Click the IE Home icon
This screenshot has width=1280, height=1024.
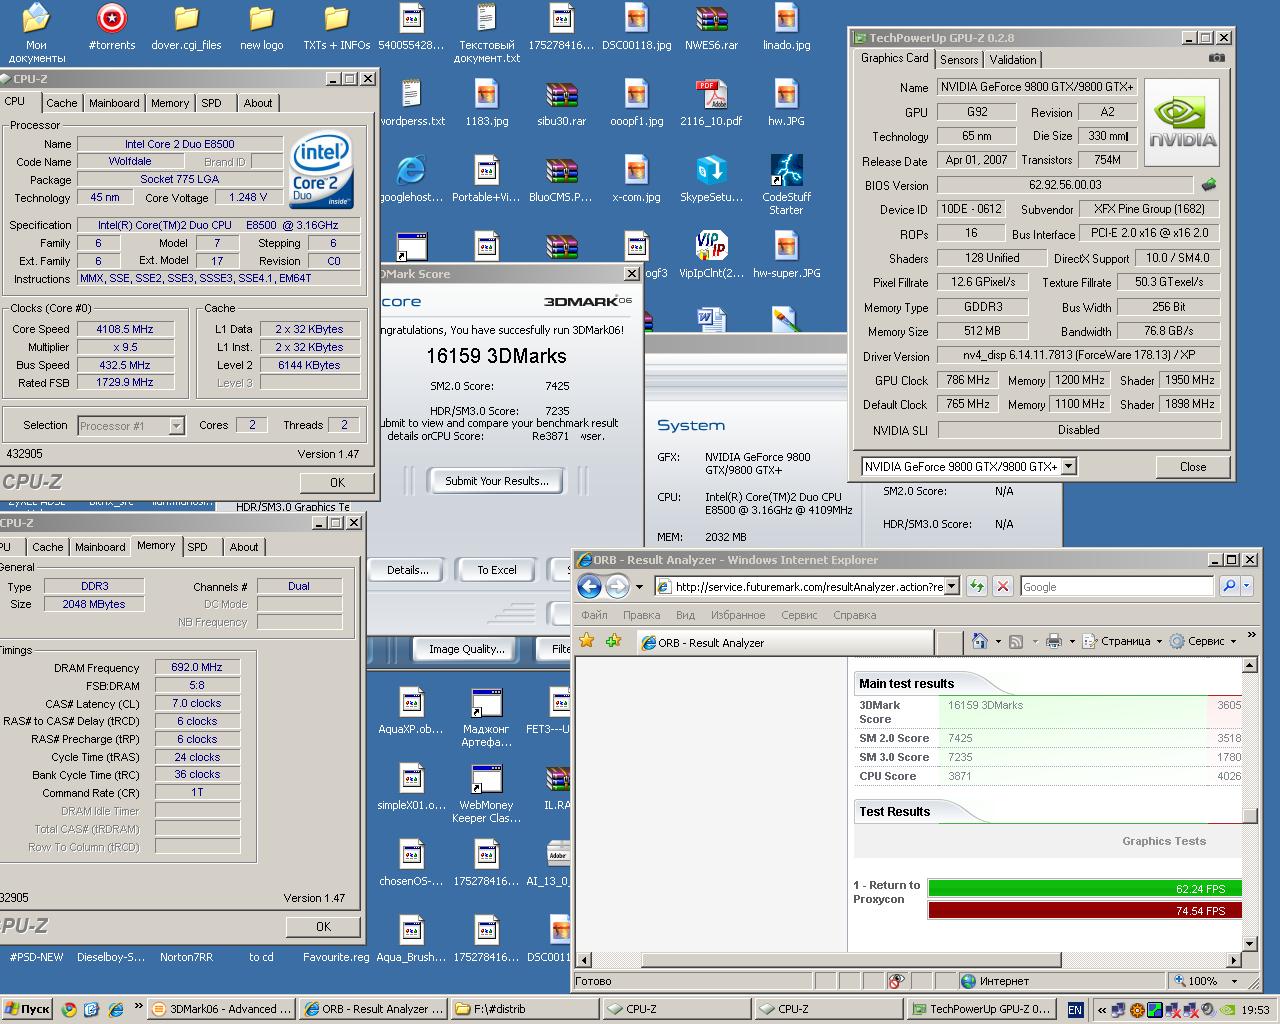(980, 641)
